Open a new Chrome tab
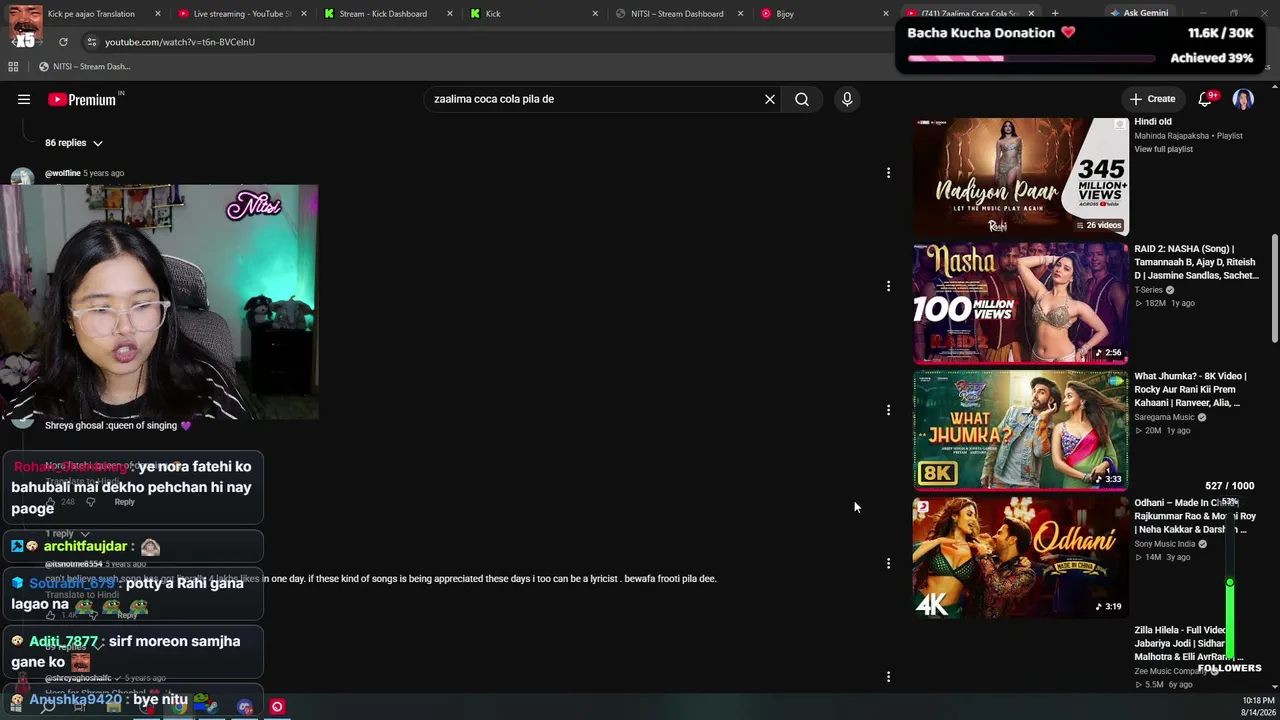This screenshot has height=720, width=1280. point(1055,14)
